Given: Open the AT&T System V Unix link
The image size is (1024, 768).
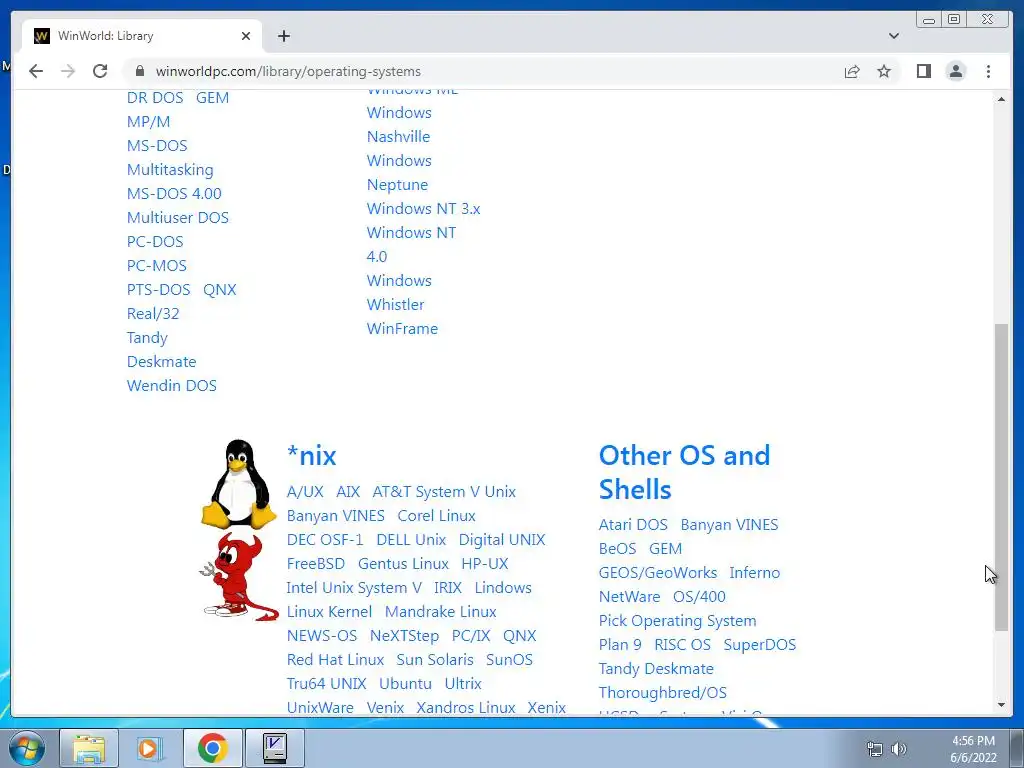Looking at the screenshot, I should point(444,492).
